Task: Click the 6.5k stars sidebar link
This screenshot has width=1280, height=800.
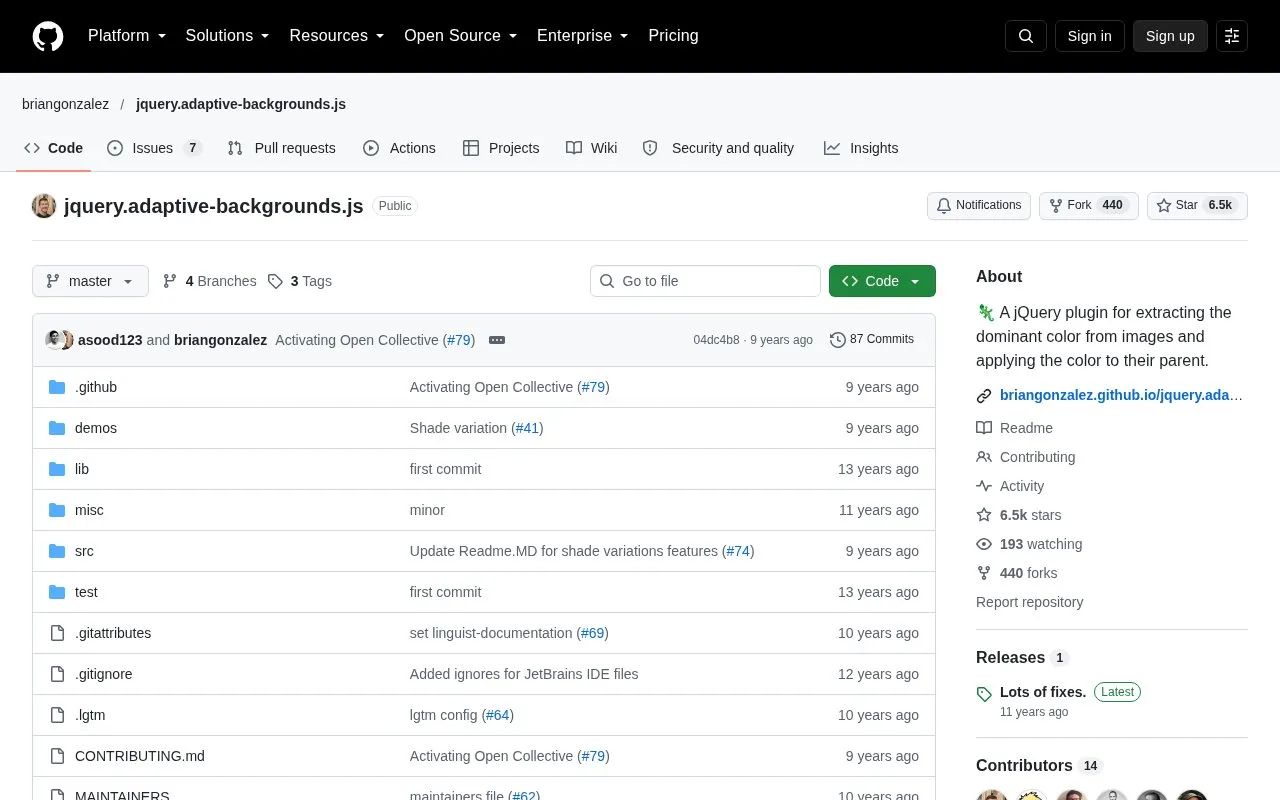Action: pyautogui.click(x=1019, y=515)
